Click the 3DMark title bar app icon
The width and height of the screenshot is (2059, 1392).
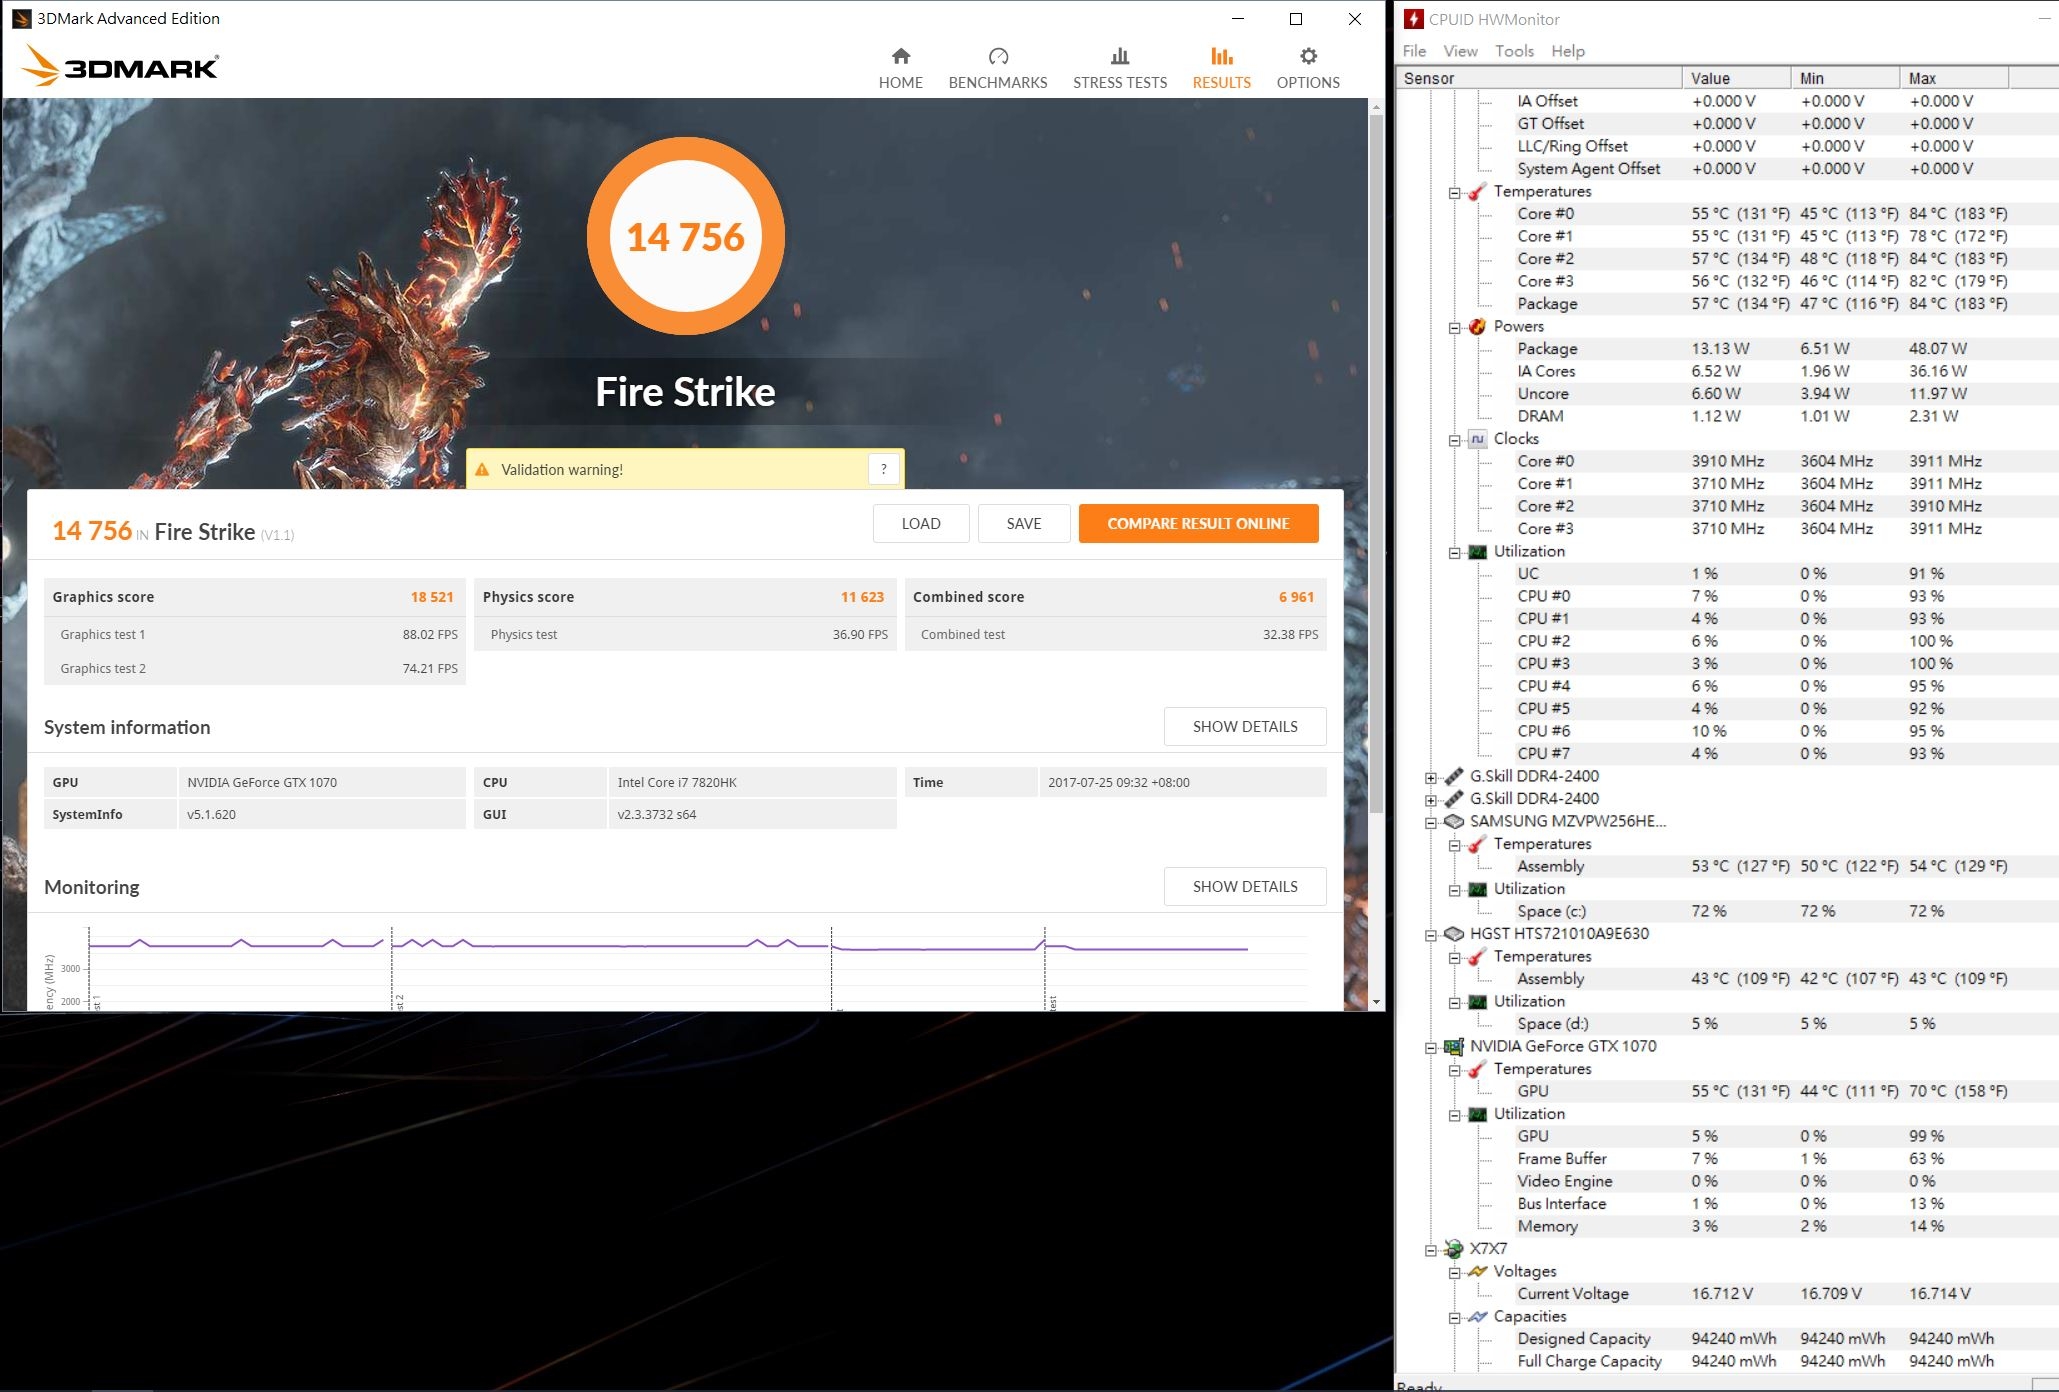[21, 18]
